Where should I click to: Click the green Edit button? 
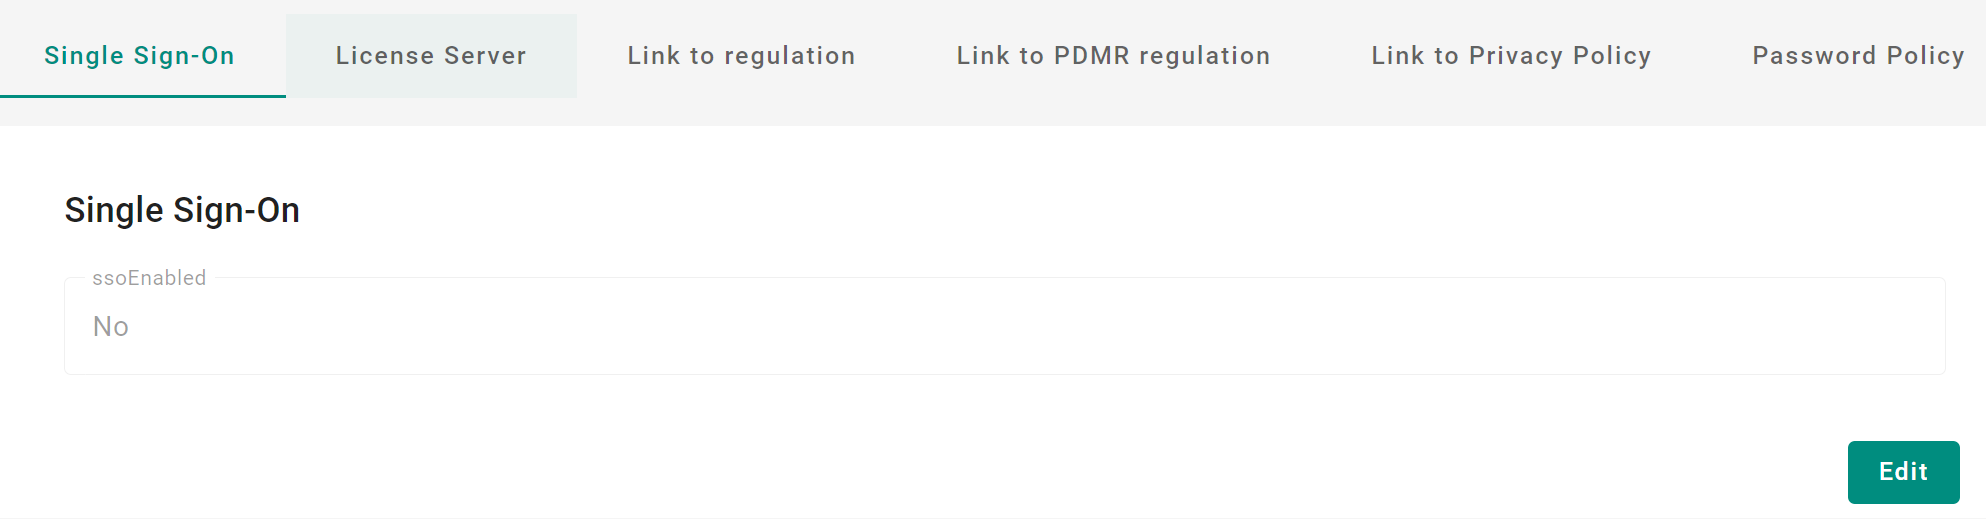[1903, 472]
